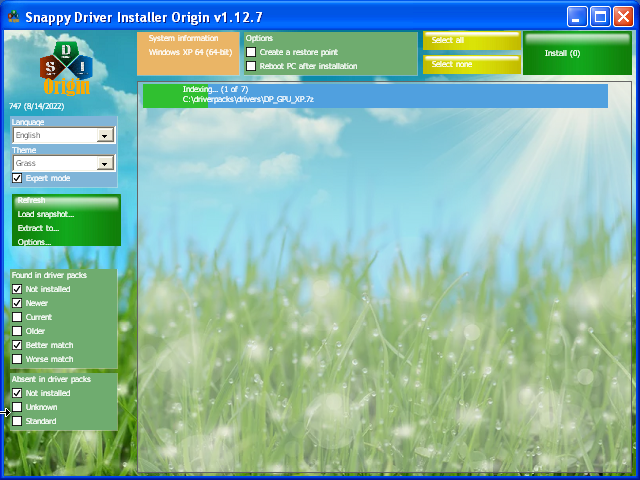The image size is (640, 480).
Task: Check the Worse match filter
Action: pos(17,359)
